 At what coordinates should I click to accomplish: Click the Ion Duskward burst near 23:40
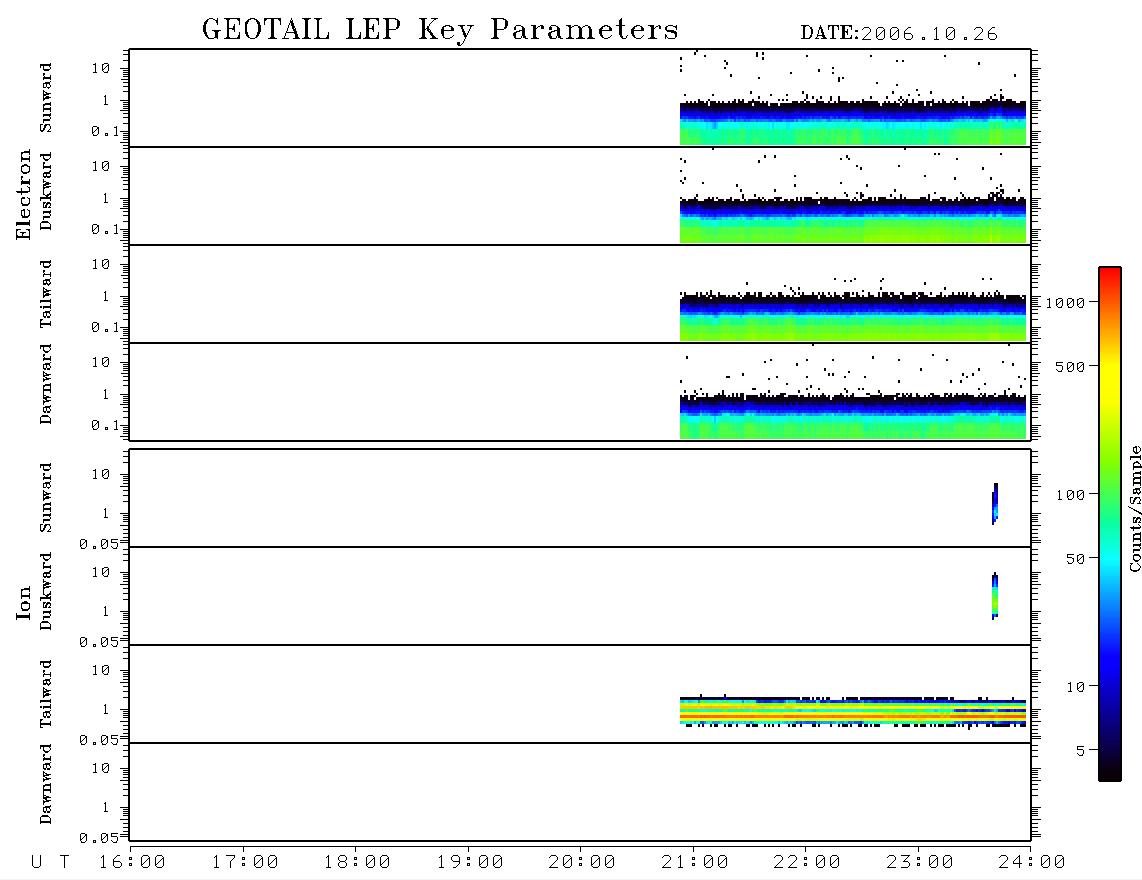pyautogui.click(x=995, y=597)
